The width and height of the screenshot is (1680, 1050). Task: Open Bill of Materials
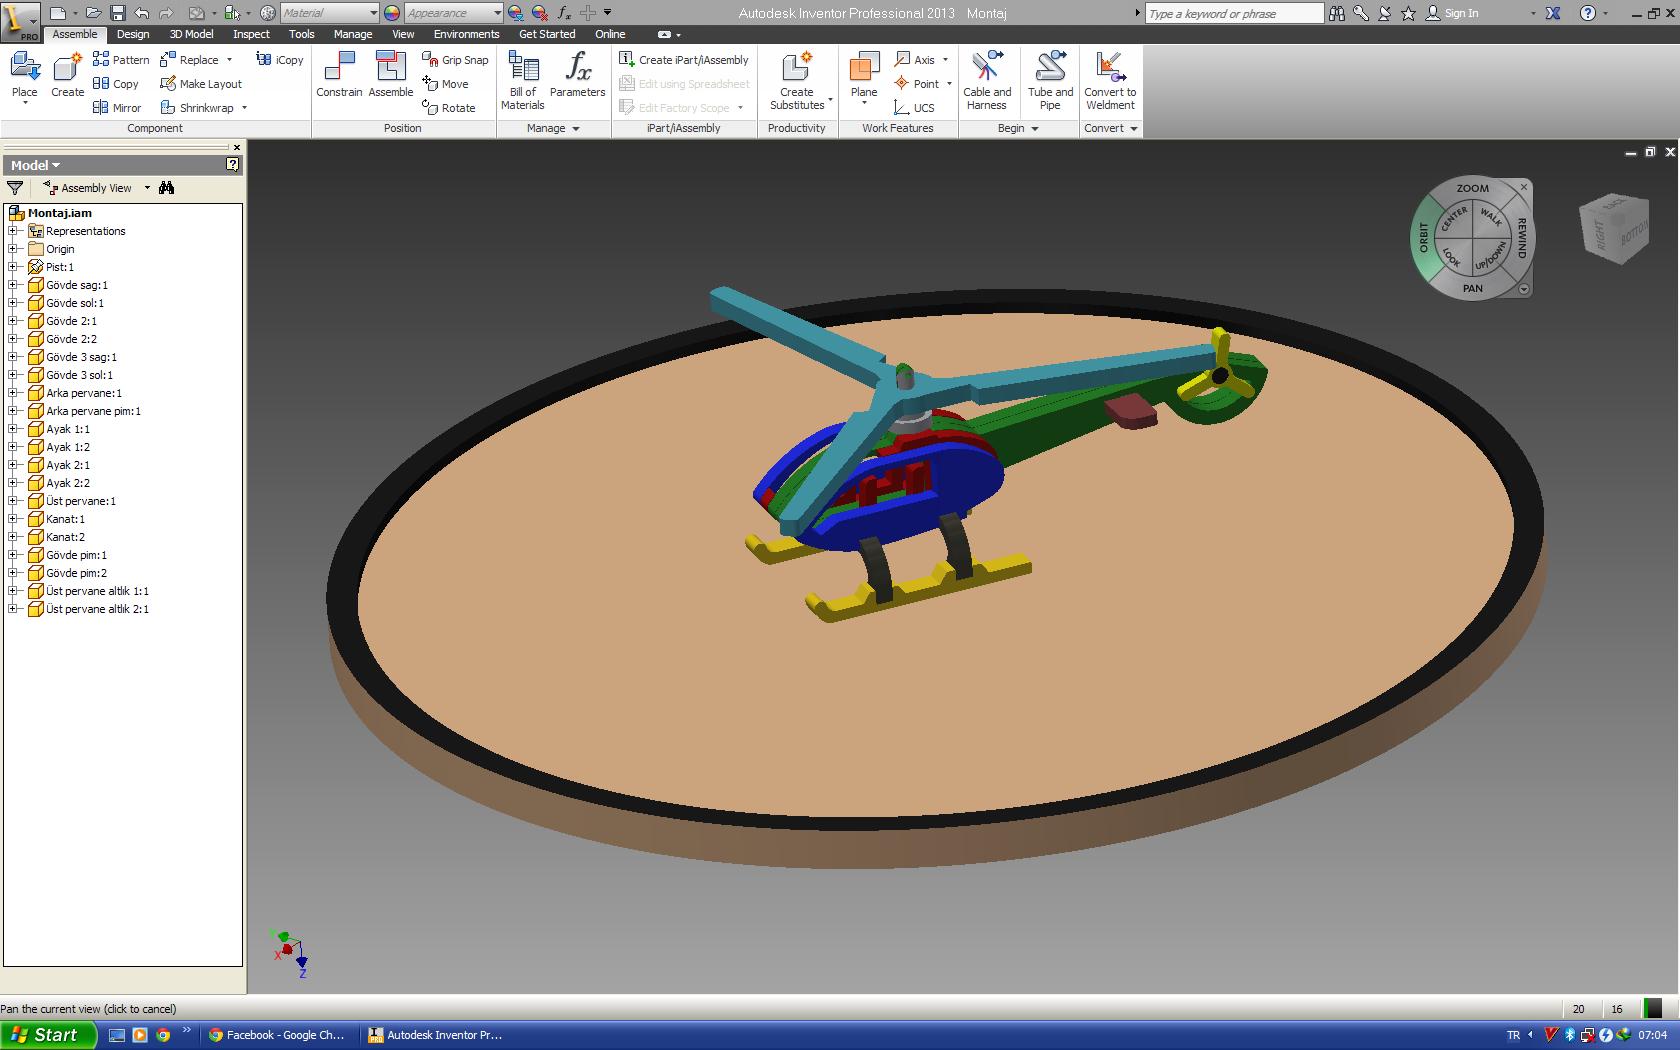point(523,80)
